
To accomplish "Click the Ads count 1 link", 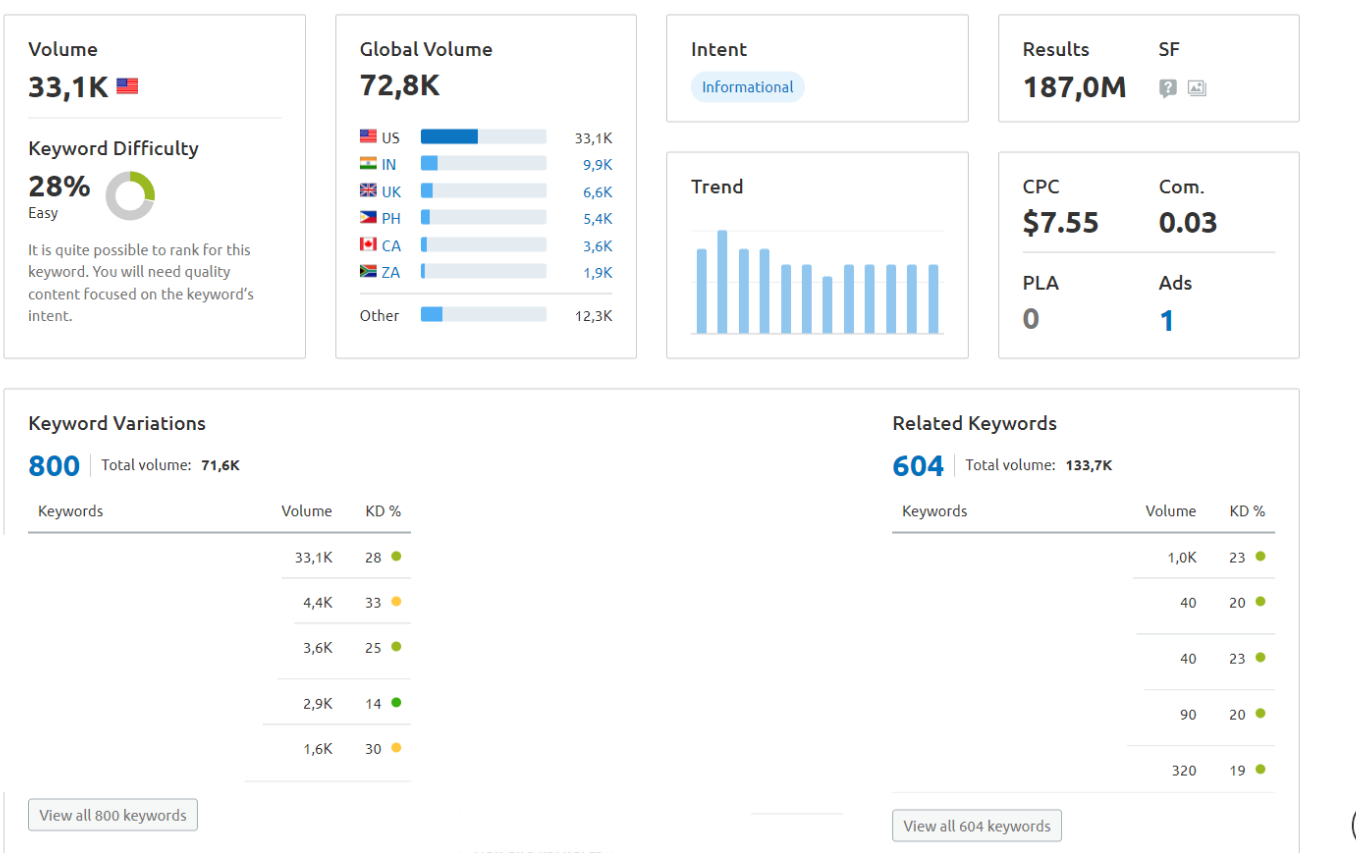I will click(1166, 320).
